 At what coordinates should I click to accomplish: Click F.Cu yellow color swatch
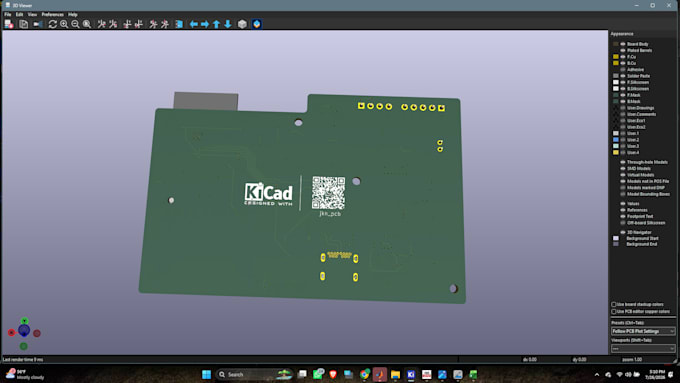(616, 57)
